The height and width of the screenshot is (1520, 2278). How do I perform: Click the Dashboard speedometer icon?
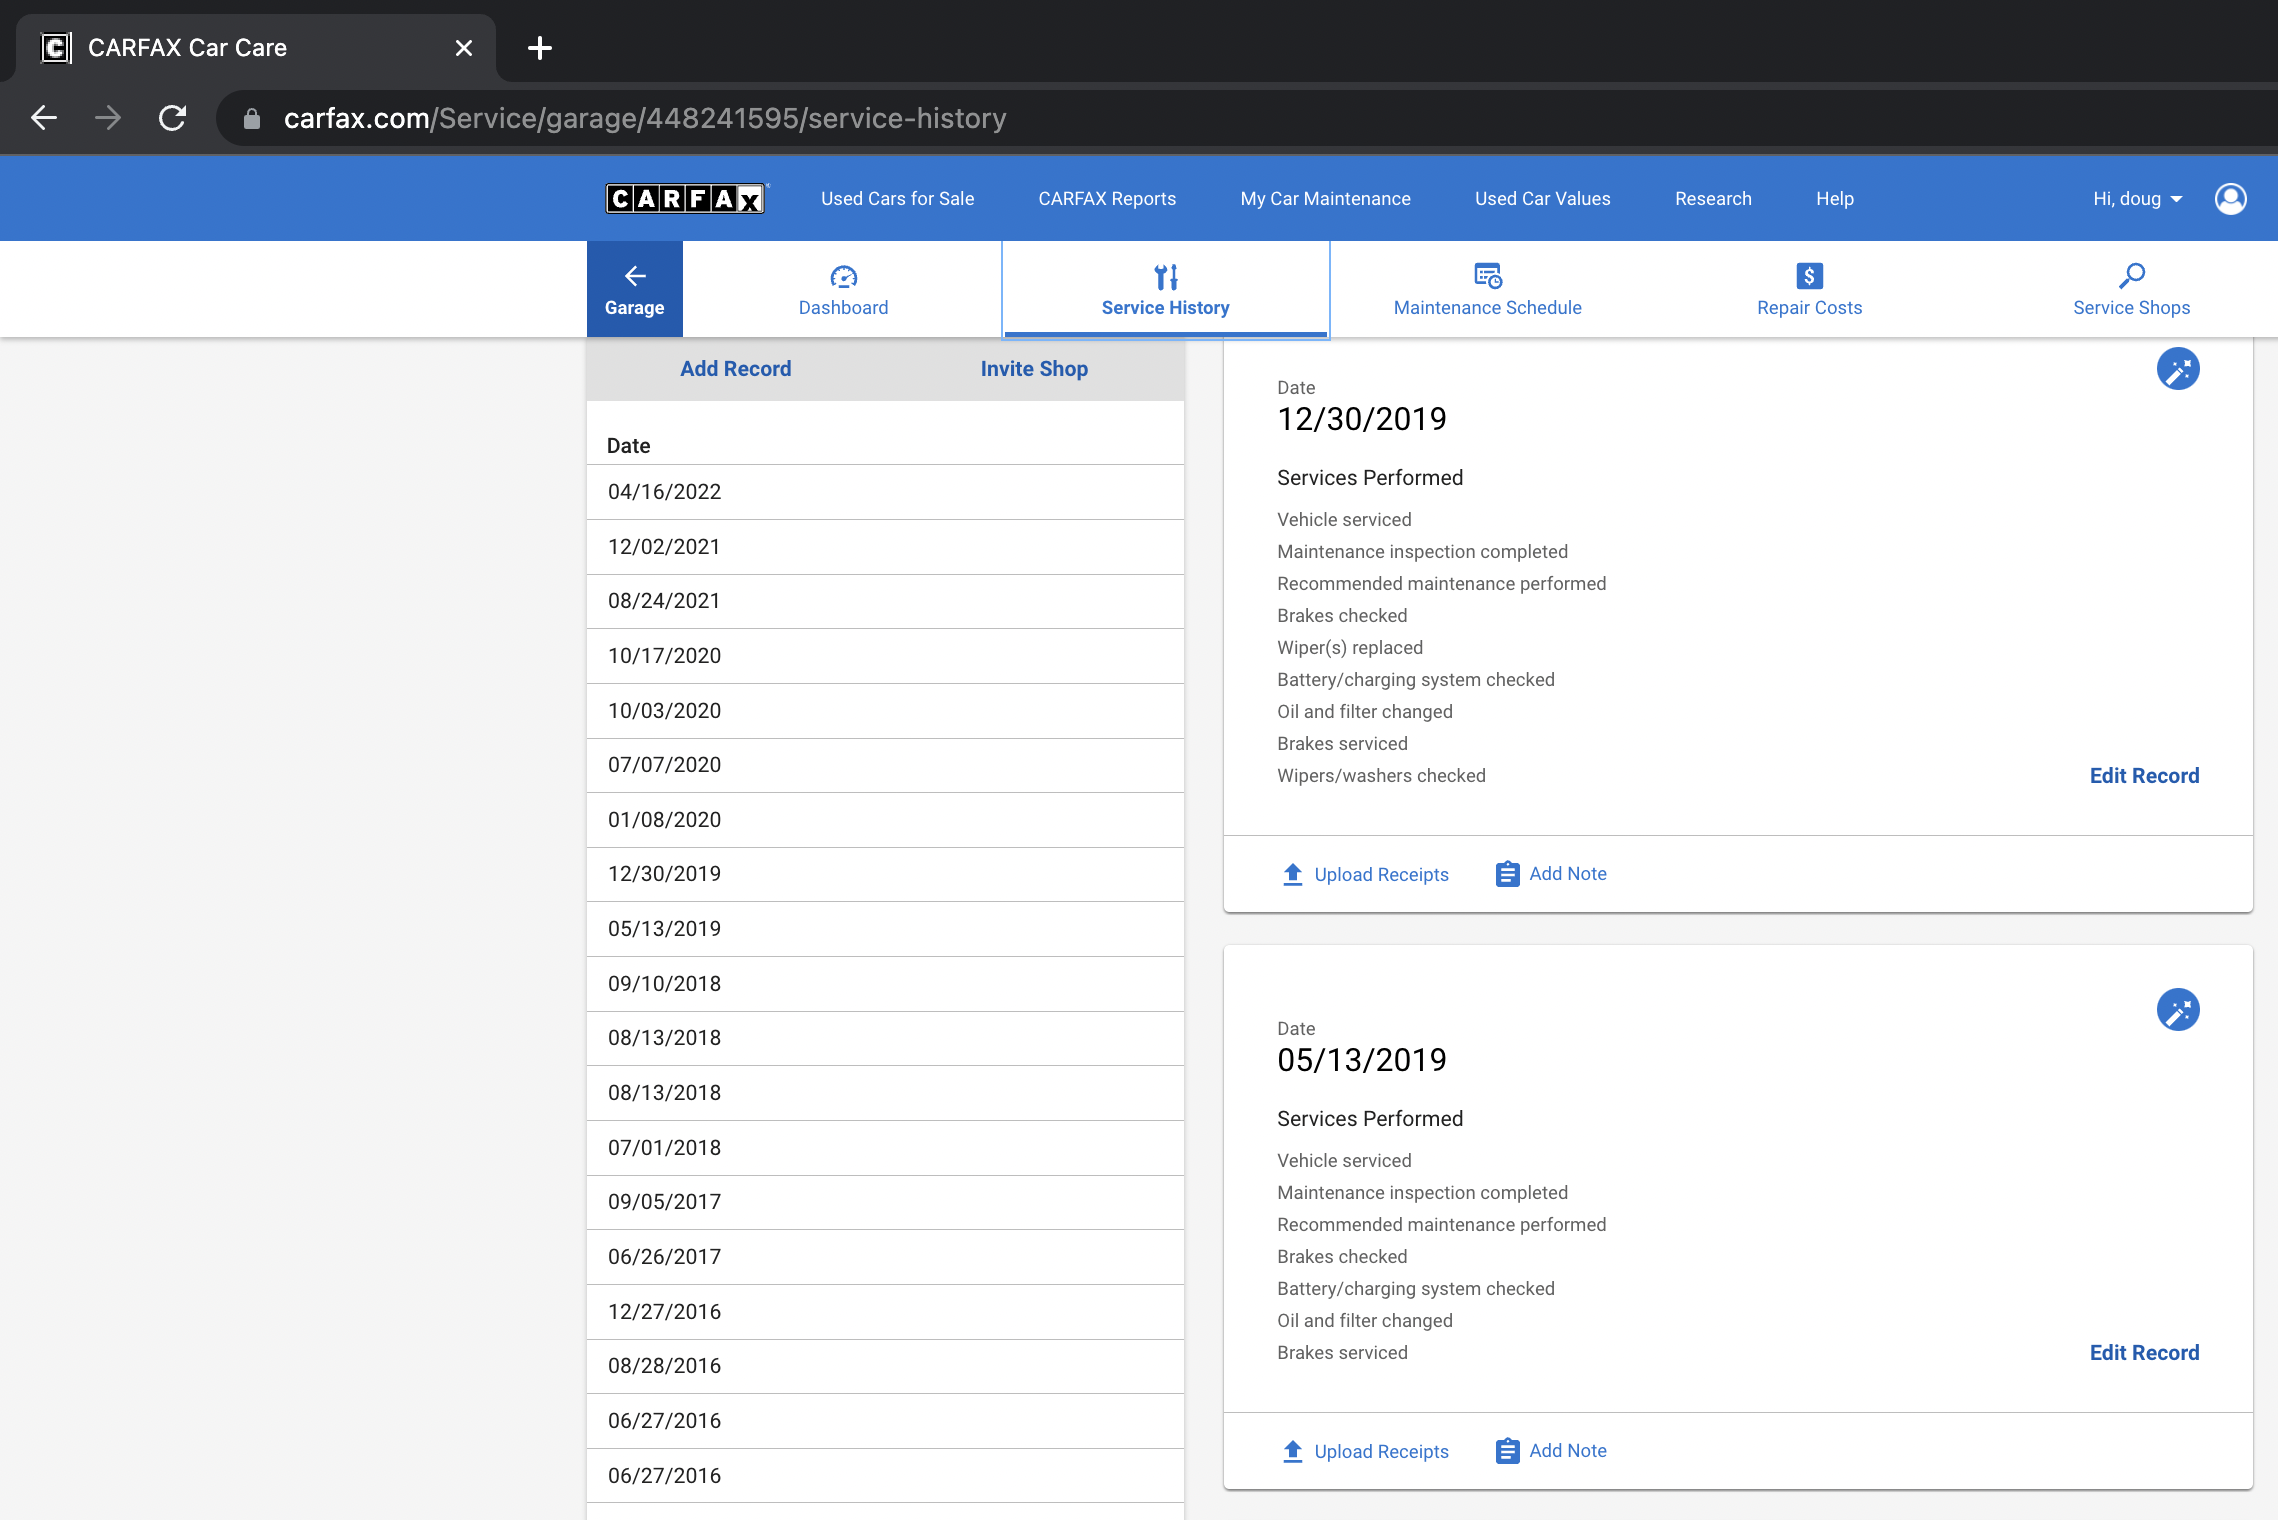(843, 276)
